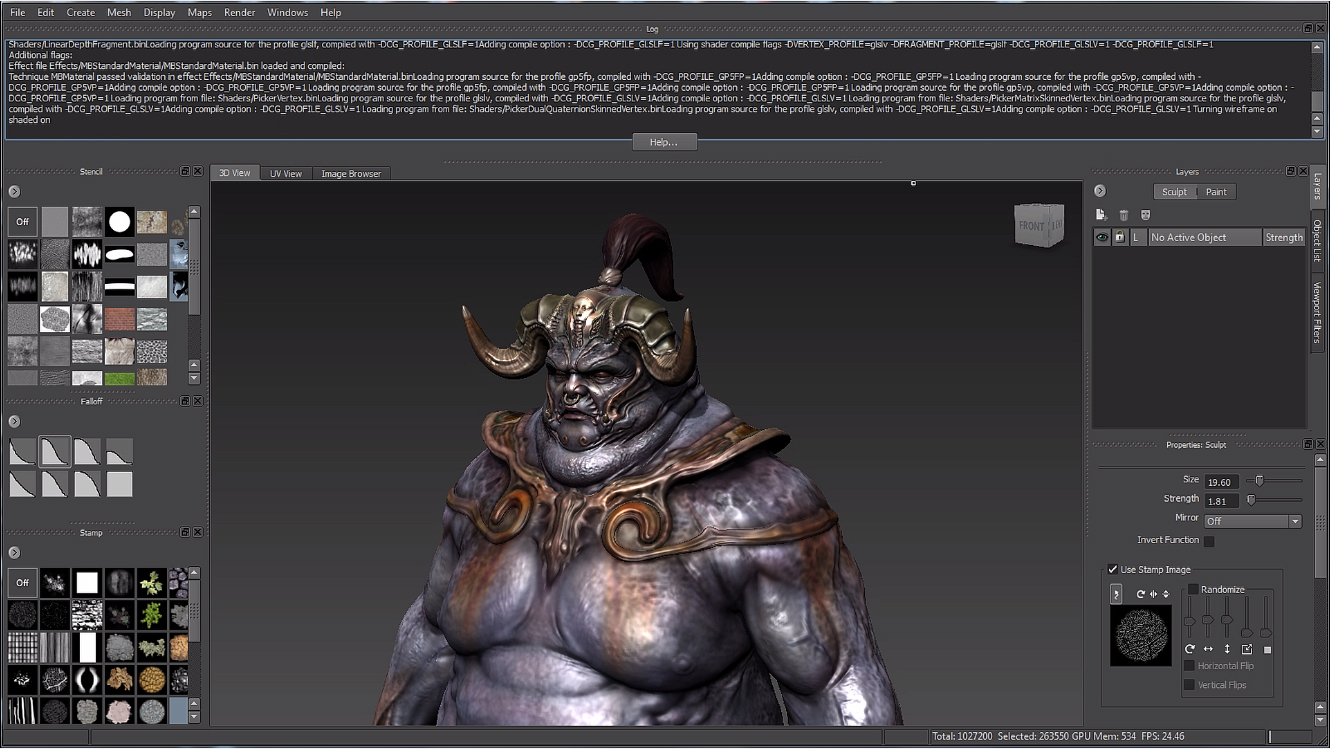Viewport: 1330px width, 749px height.
Task: Select the Off tile in the Stamp tray
Action: pos(22,583)
